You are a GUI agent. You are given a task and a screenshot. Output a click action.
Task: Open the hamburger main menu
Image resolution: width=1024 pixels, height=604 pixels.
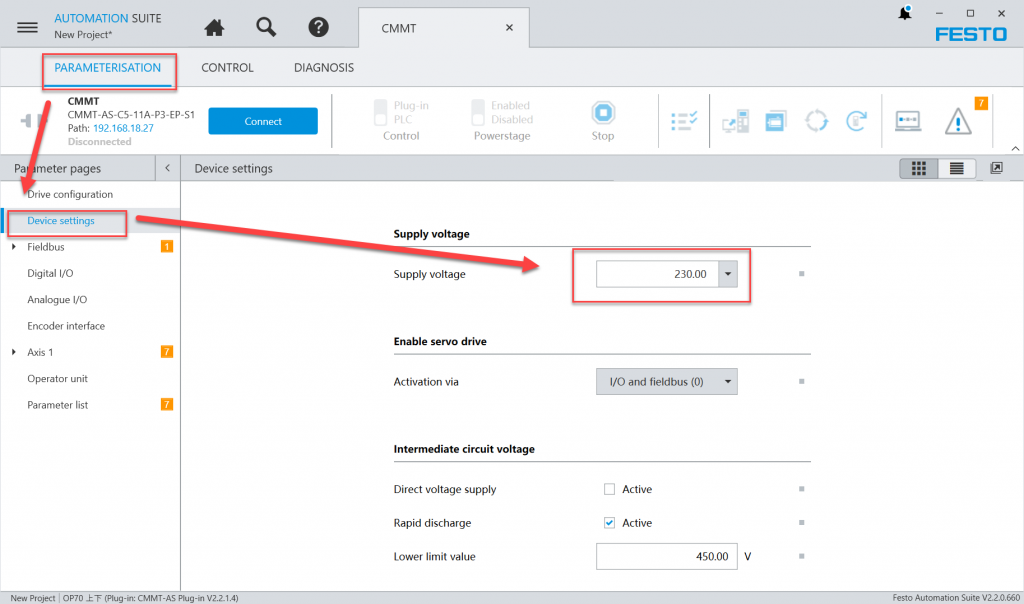(x=27, y=27)
